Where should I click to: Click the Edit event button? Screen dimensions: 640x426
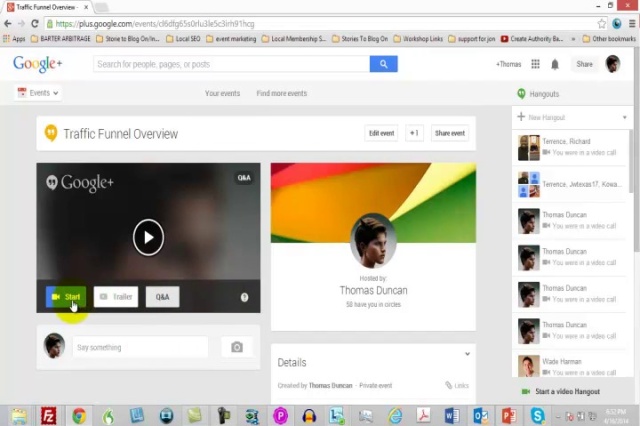pos(381,133)
